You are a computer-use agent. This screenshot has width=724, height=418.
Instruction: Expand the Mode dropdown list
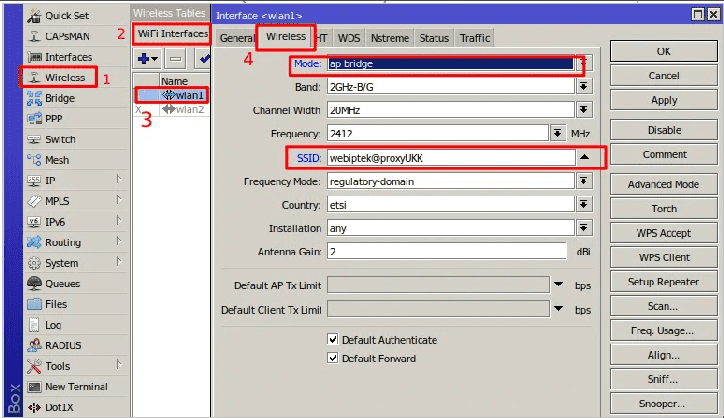(x=585, y=63)
